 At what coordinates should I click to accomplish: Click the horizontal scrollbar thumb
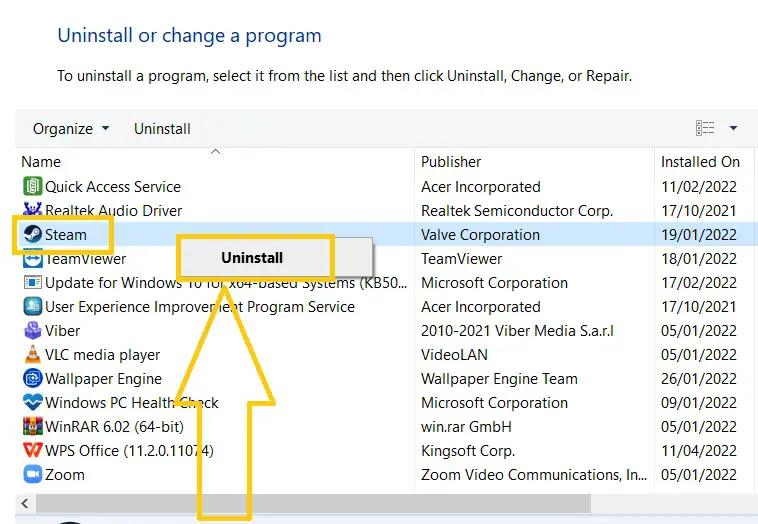pos(313,504)
